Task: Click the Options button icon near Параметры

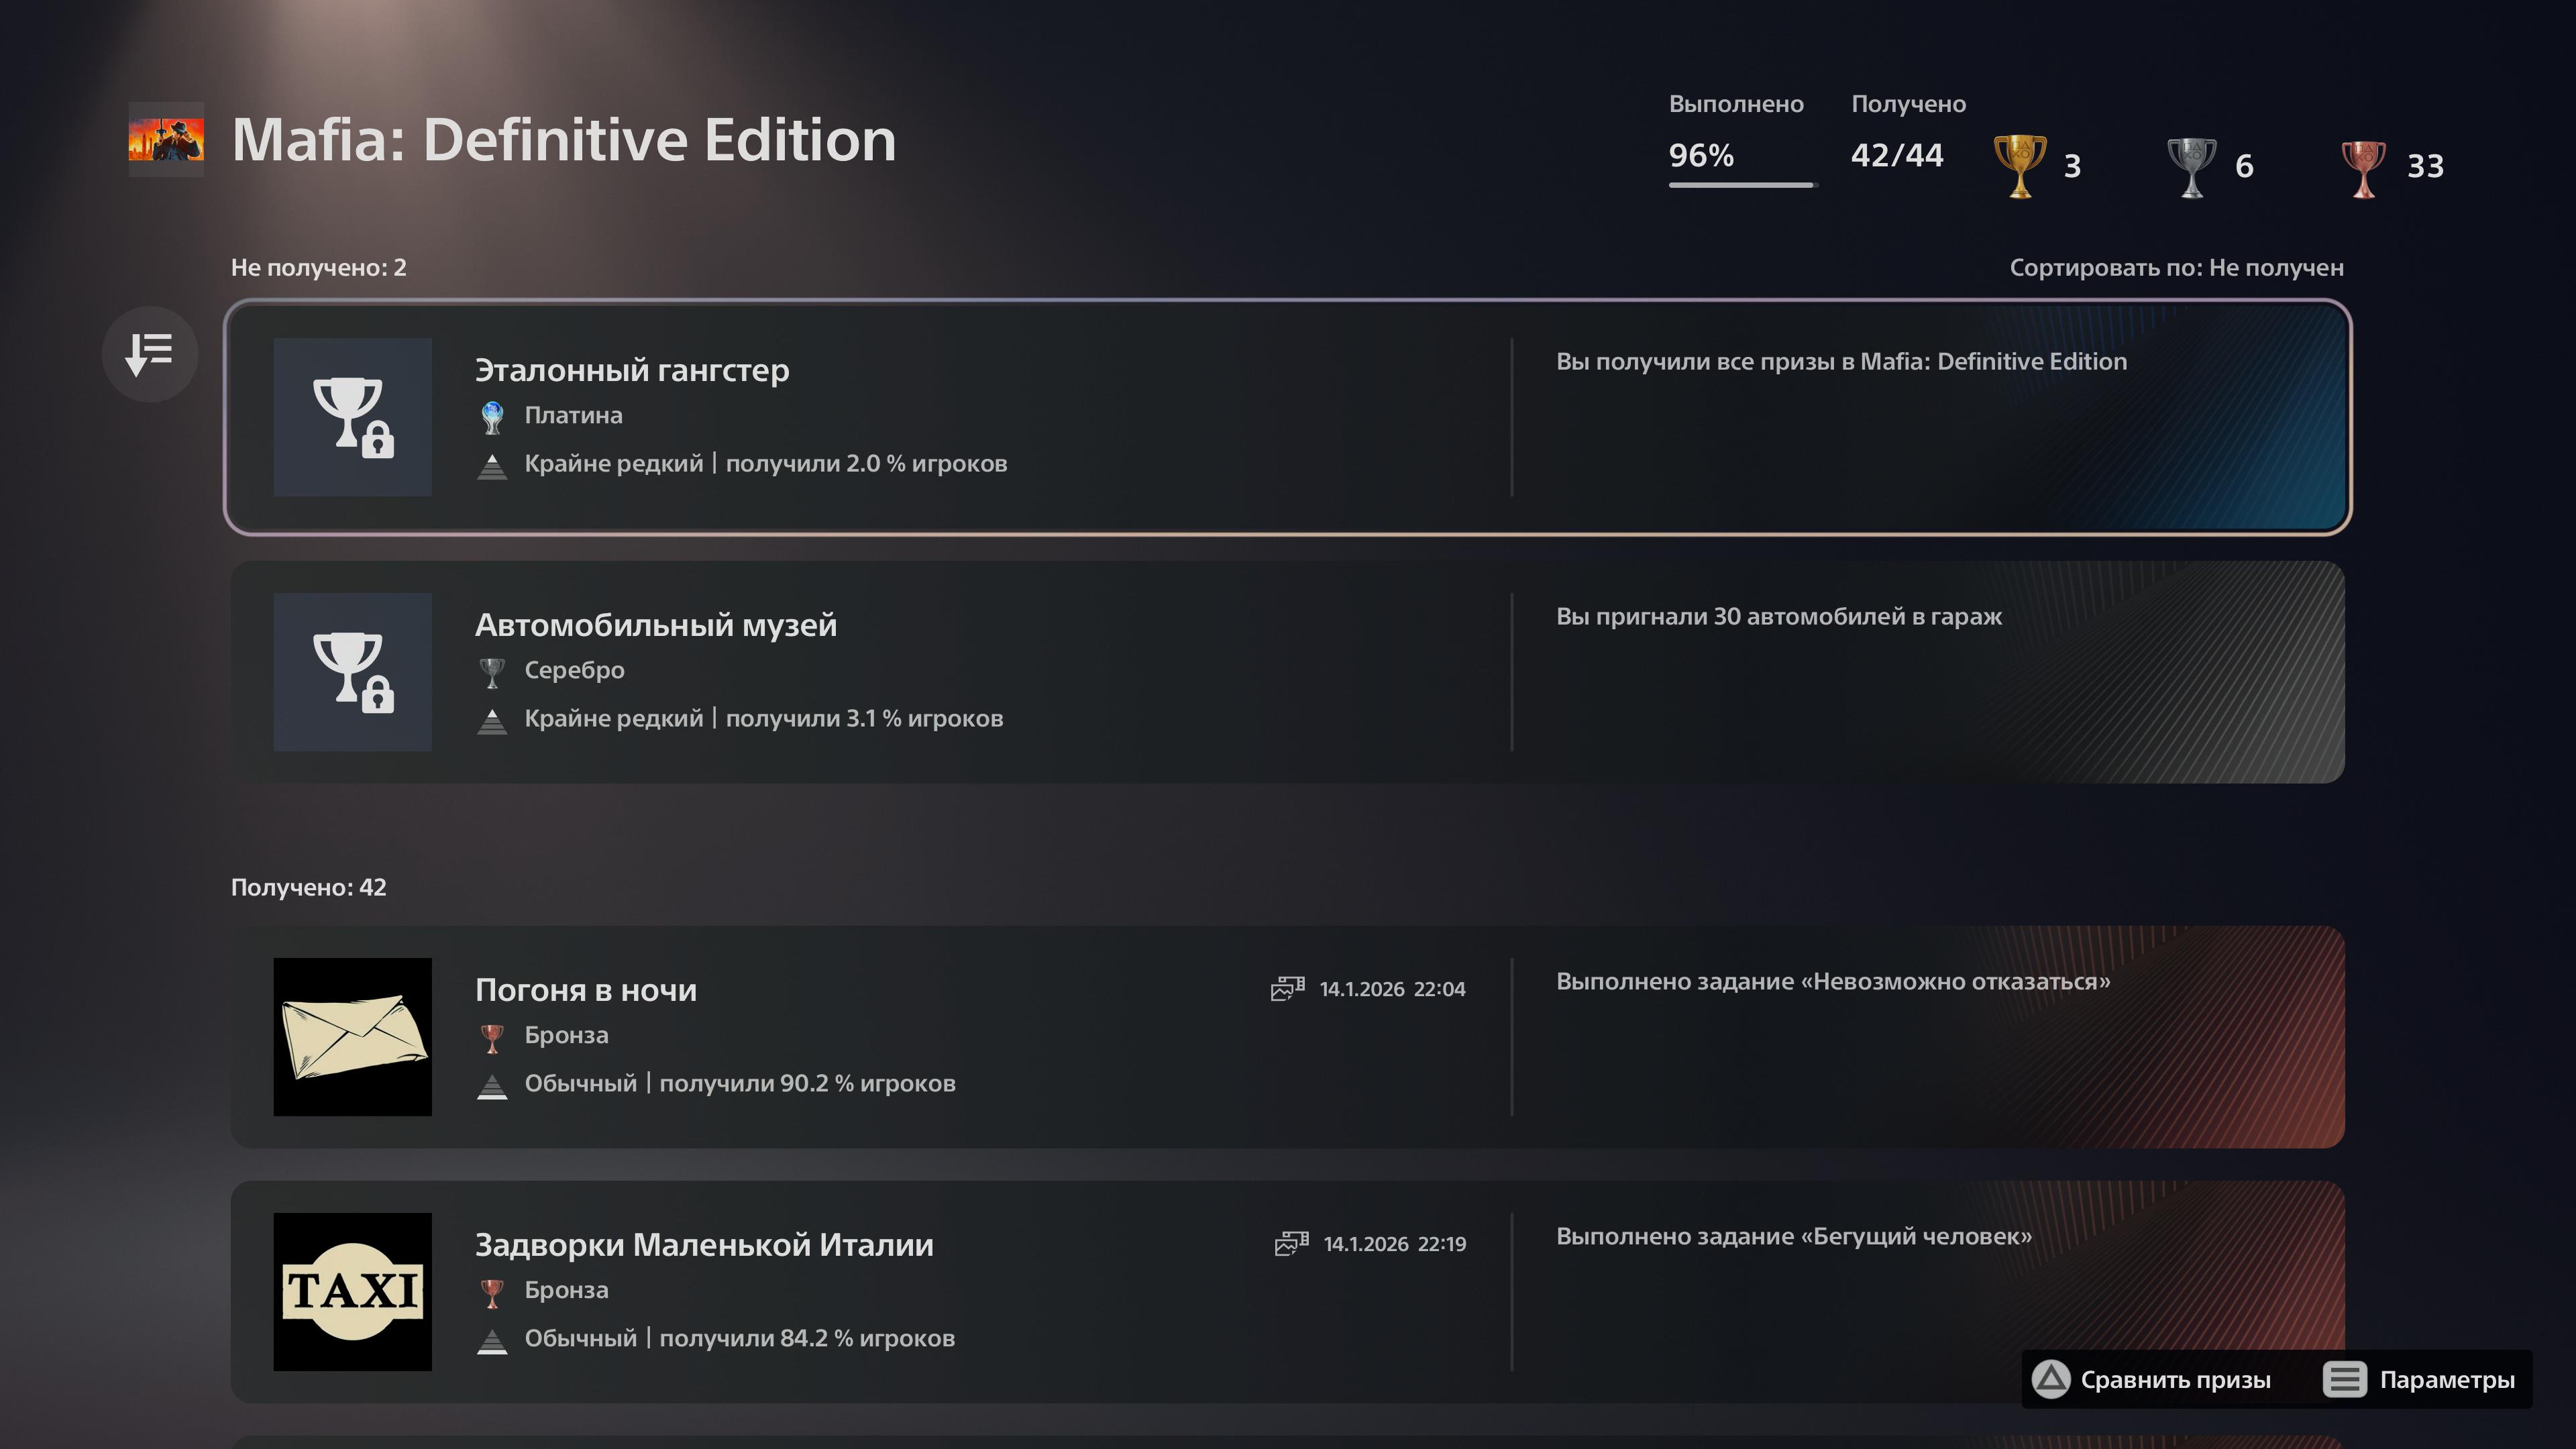Action: pyautogui.click(x=2345, y=1379)
